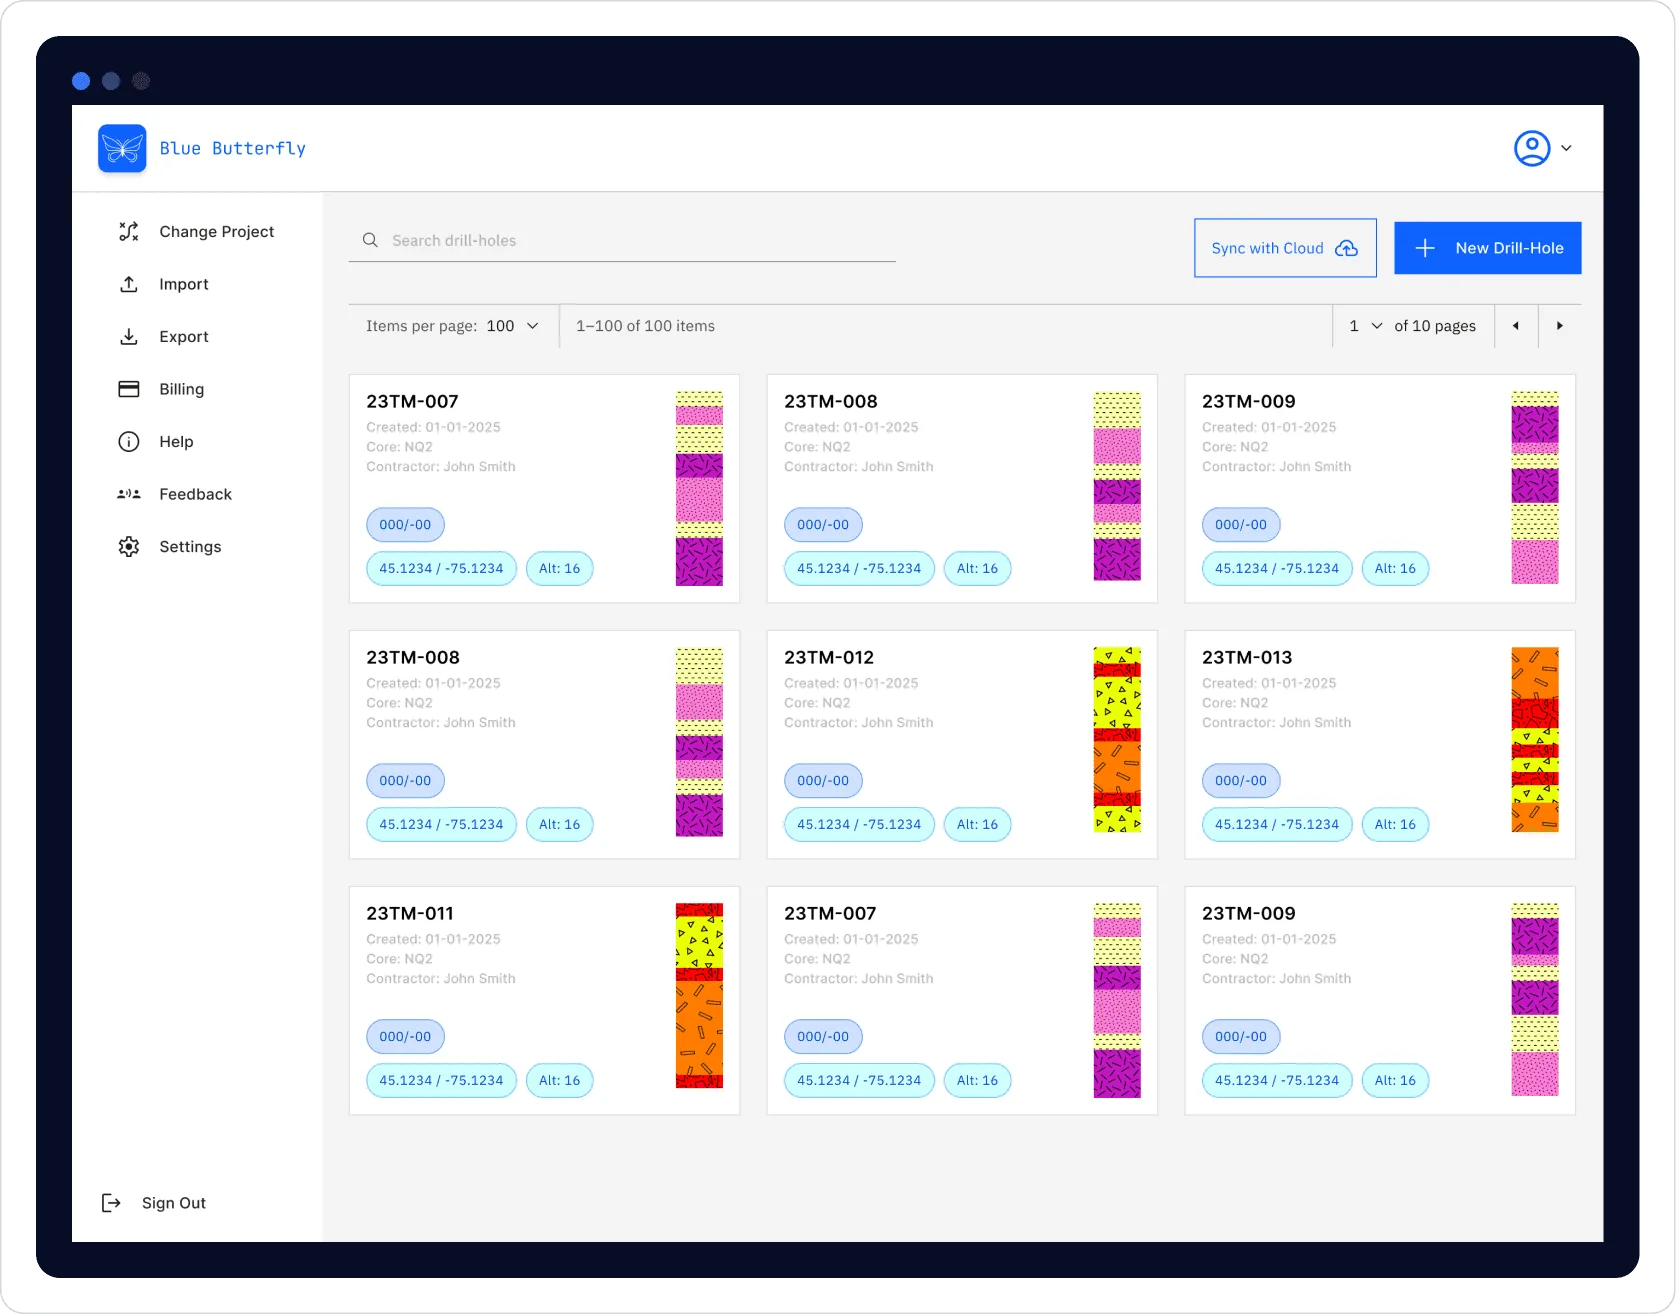Viewport: 1676px width, 1314px height.
Task: Open Settings using the gear icon
Action: pos(128,546)
